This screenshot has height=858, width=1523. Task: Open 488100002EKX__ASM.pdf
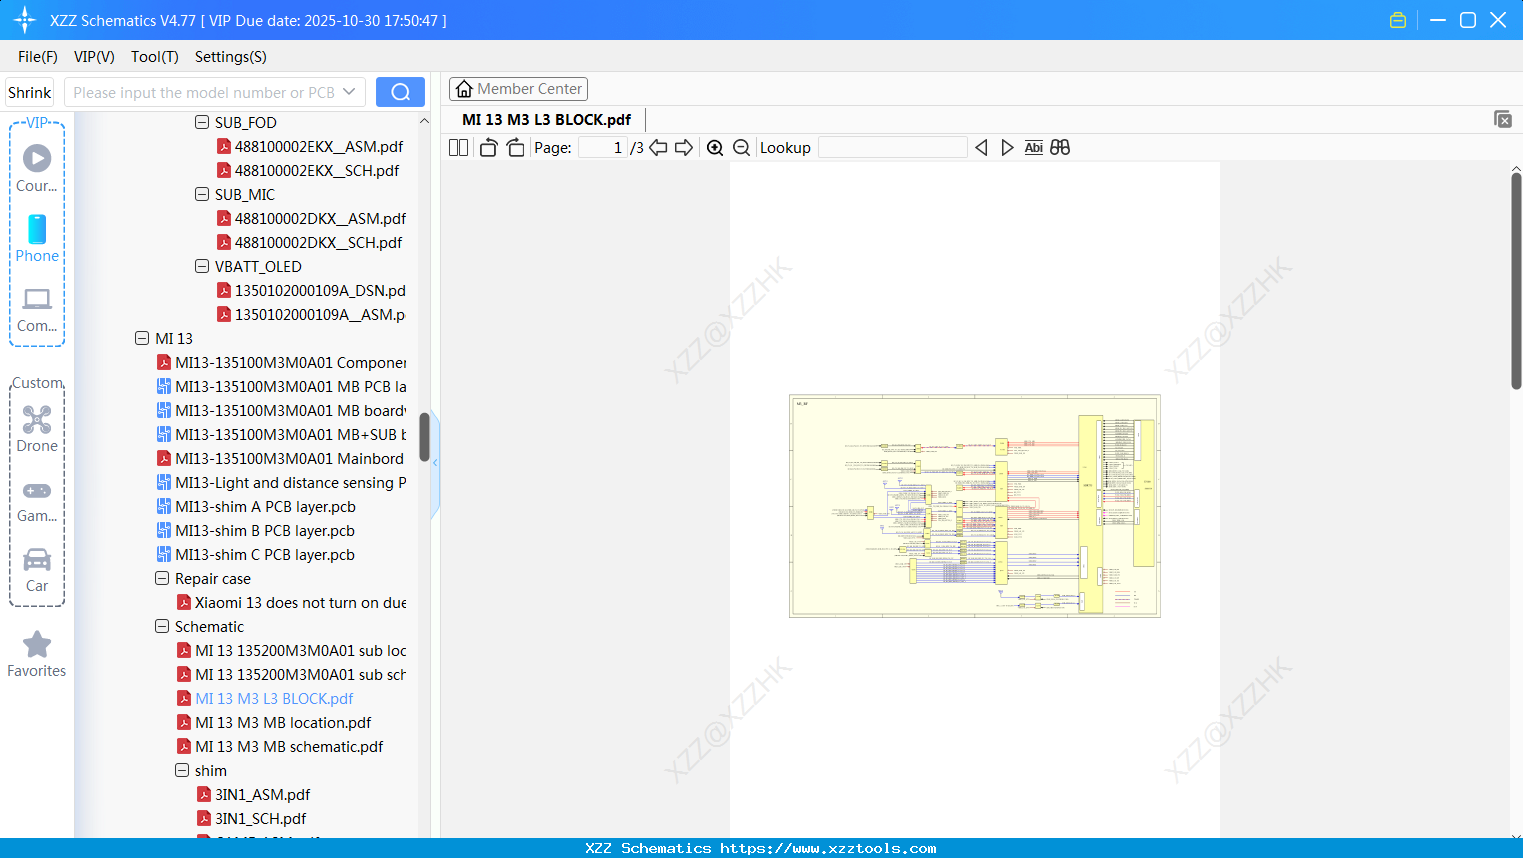[x=319, y=147]
